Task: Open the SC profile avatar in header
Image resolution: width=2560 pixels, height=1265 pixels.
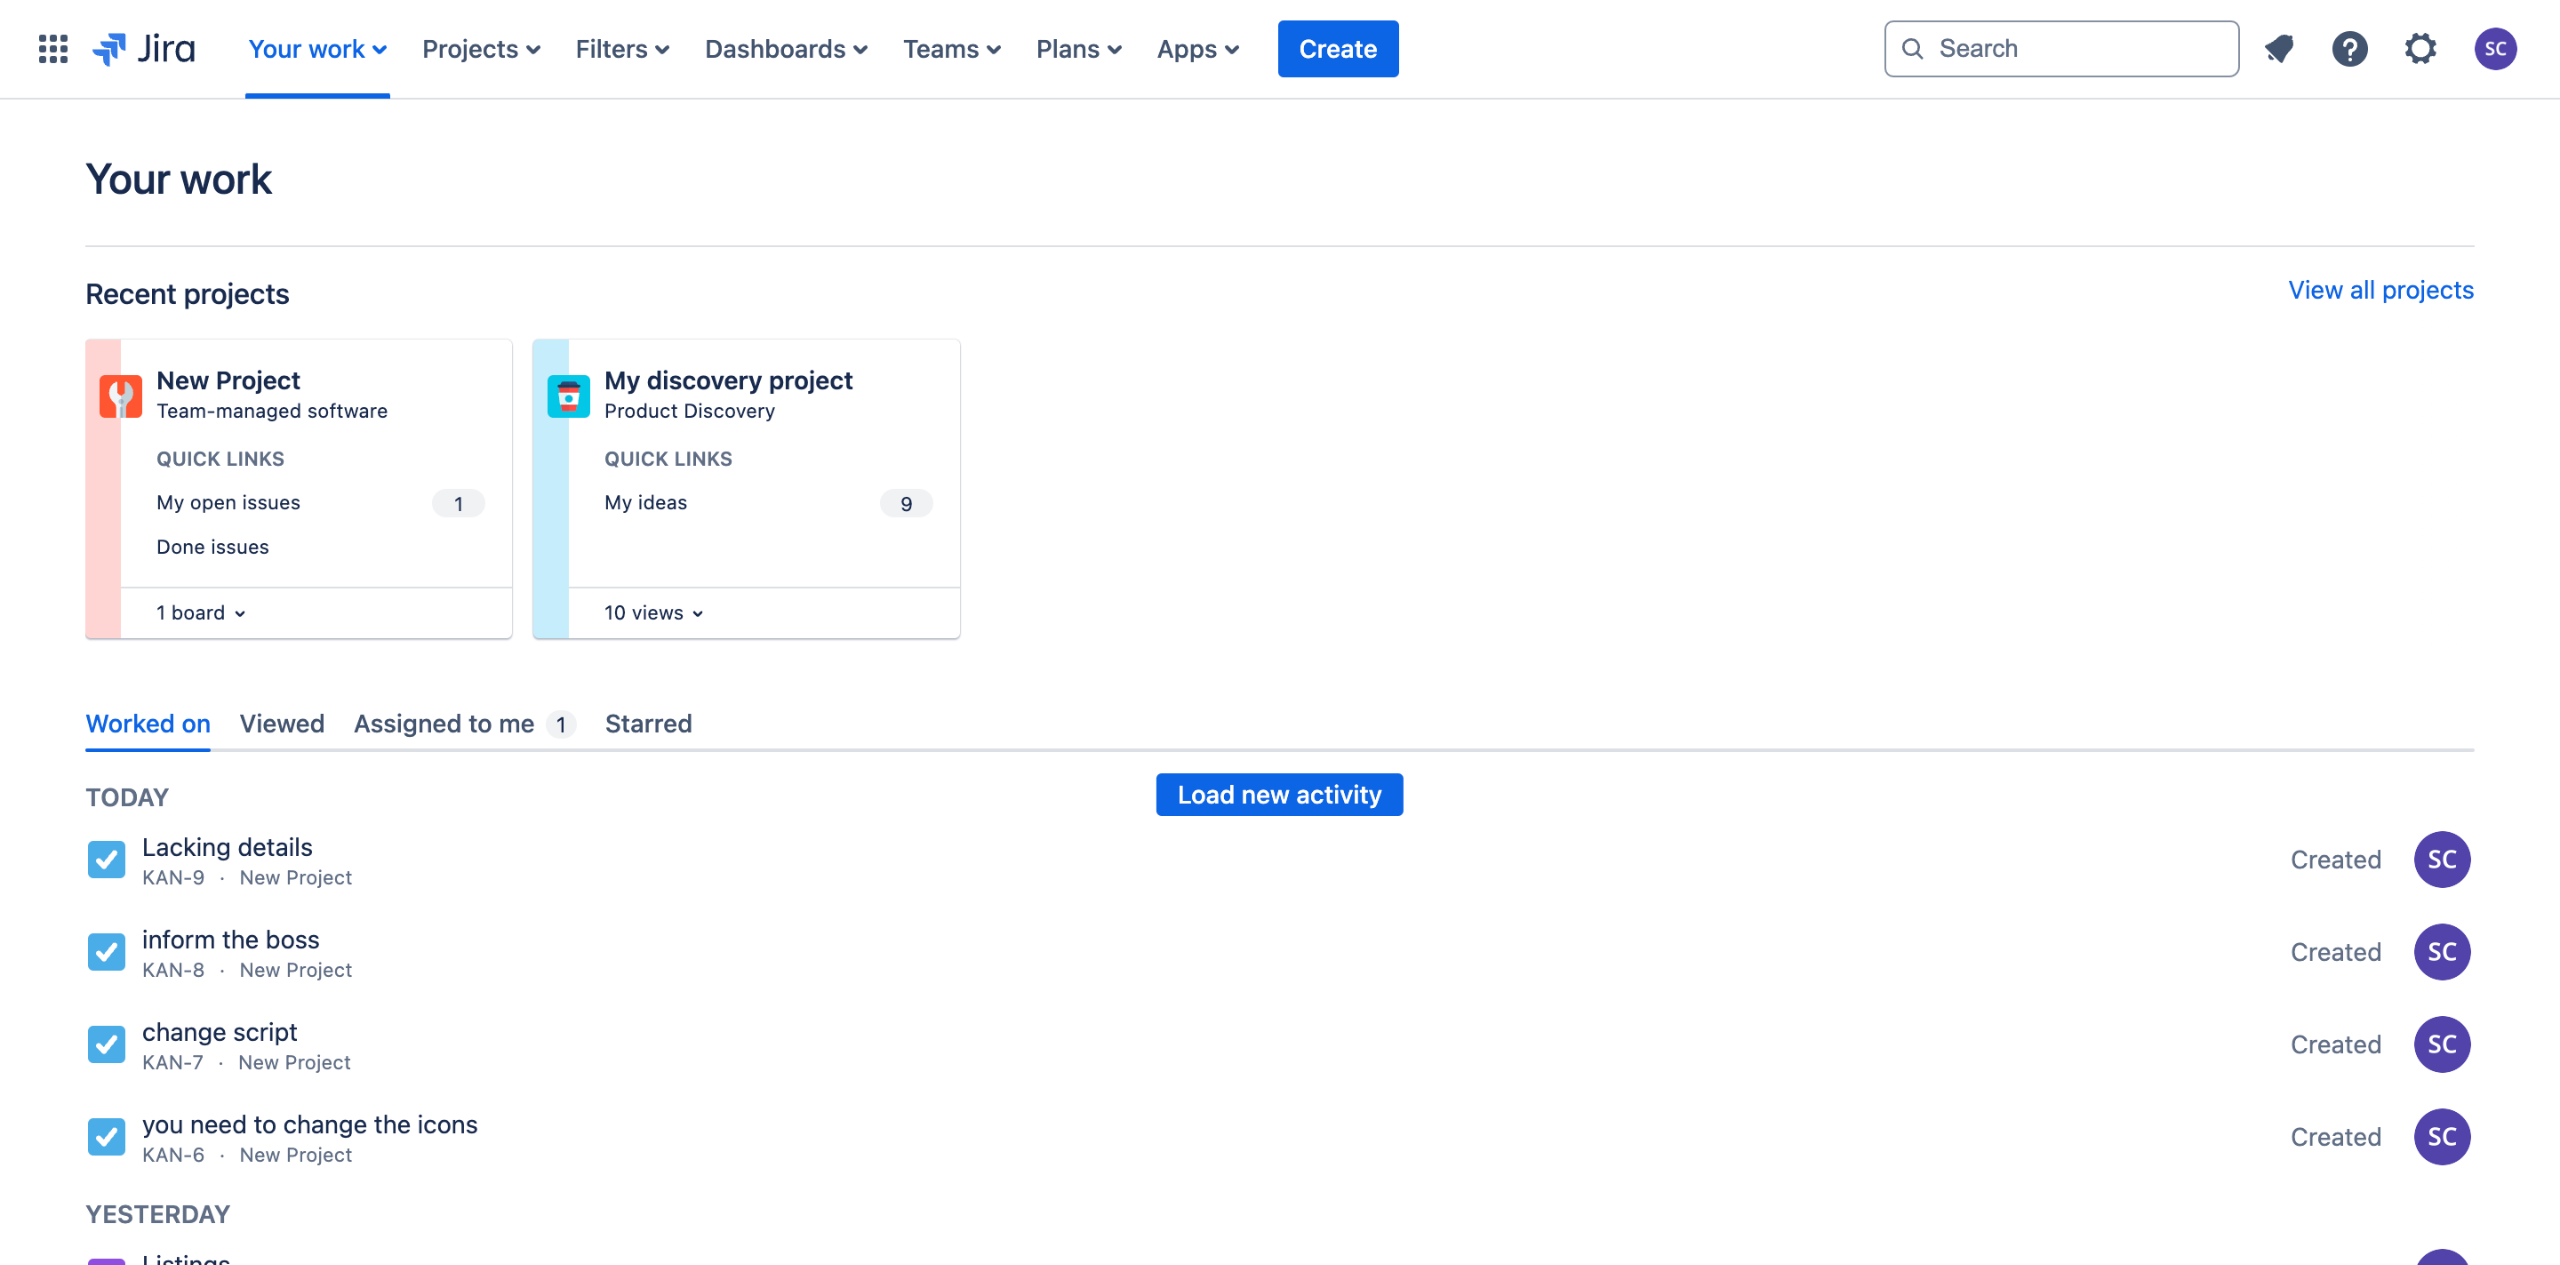Action: tap(2495, 48)
